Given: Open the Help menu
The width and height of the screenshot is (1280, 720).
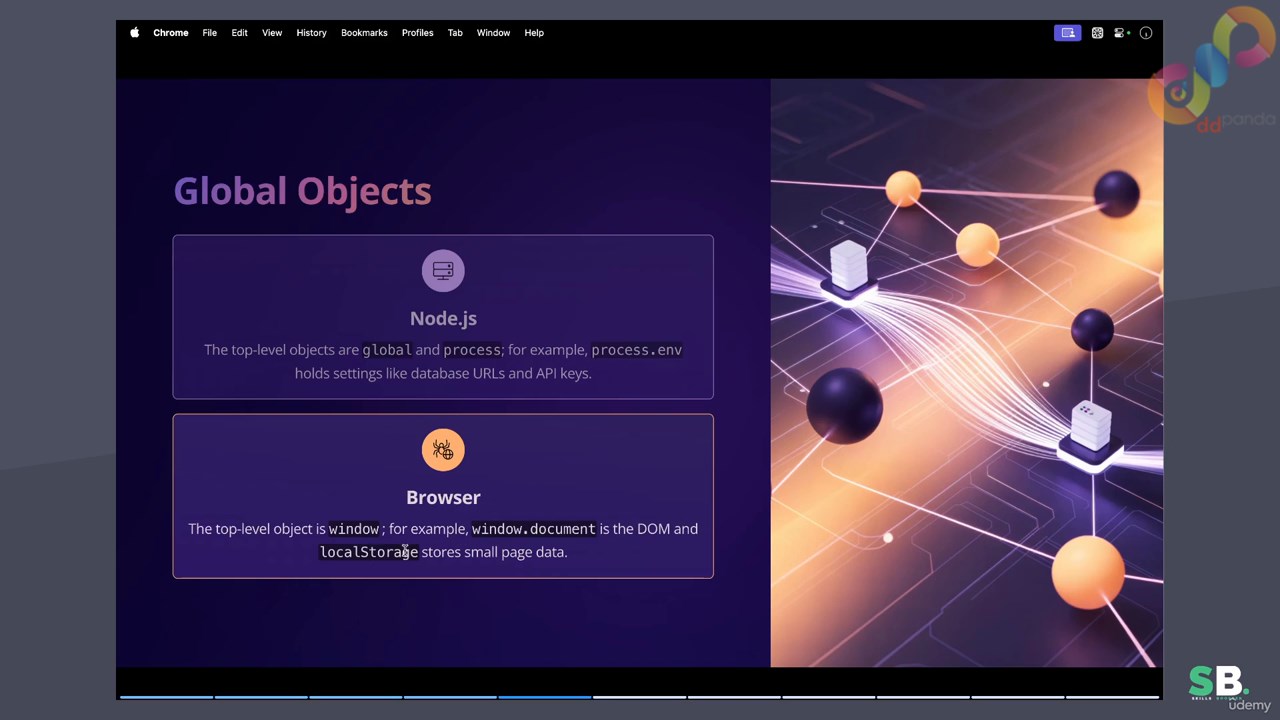Looking at the screenshot, I should click(534, 33).
